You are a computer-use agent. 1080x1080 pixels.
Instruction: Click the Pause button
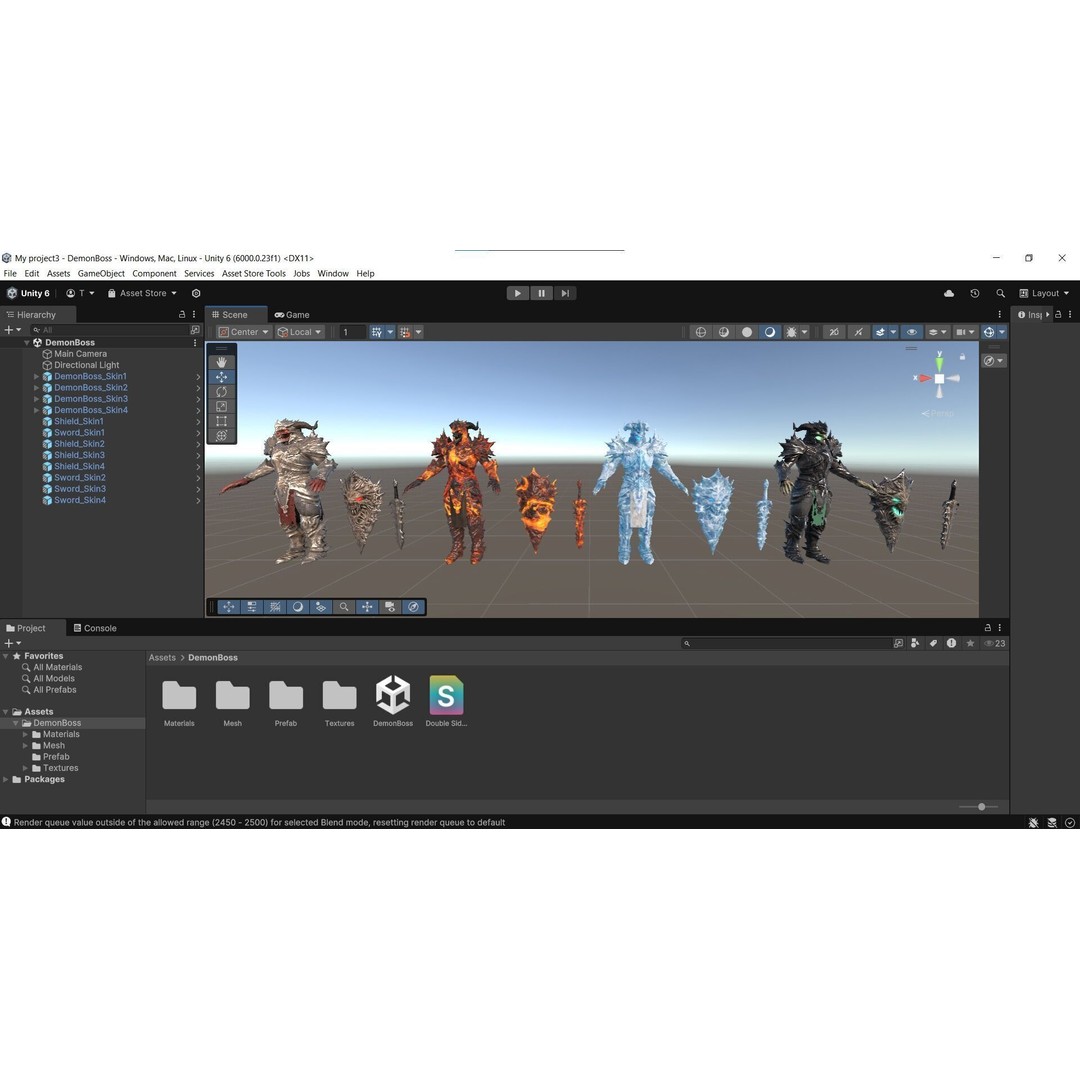click(x=541, y=293)
